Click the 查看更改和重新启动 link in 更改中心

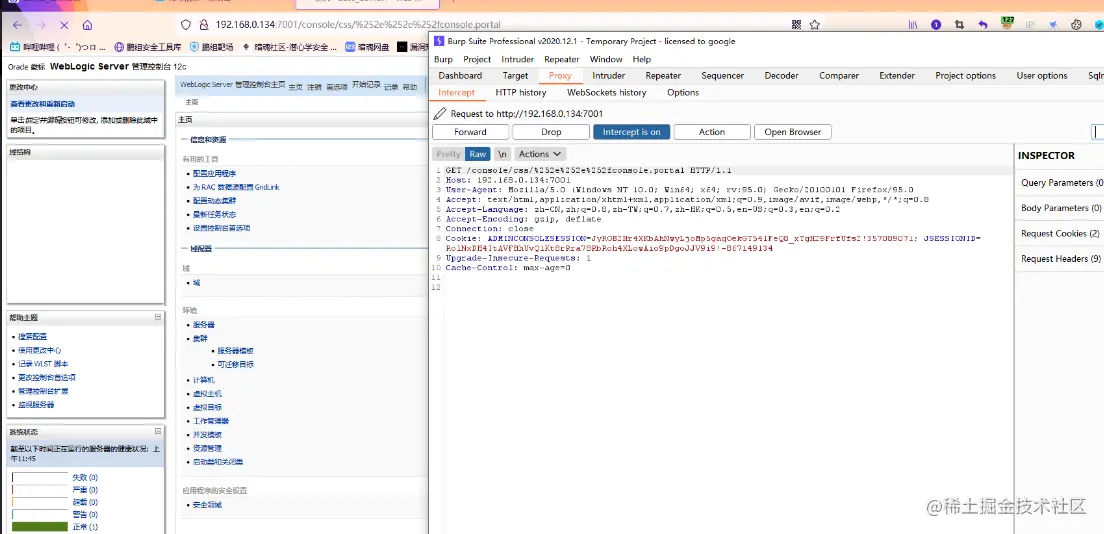pyautogui.click(x=42, y=104)
